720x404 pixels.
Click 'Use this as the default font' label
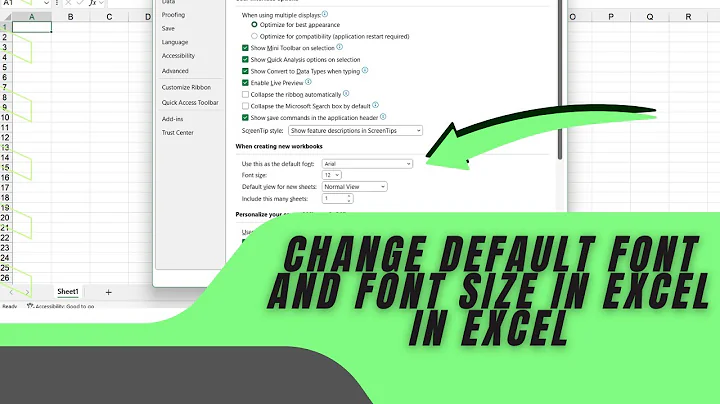coord(278,164)
